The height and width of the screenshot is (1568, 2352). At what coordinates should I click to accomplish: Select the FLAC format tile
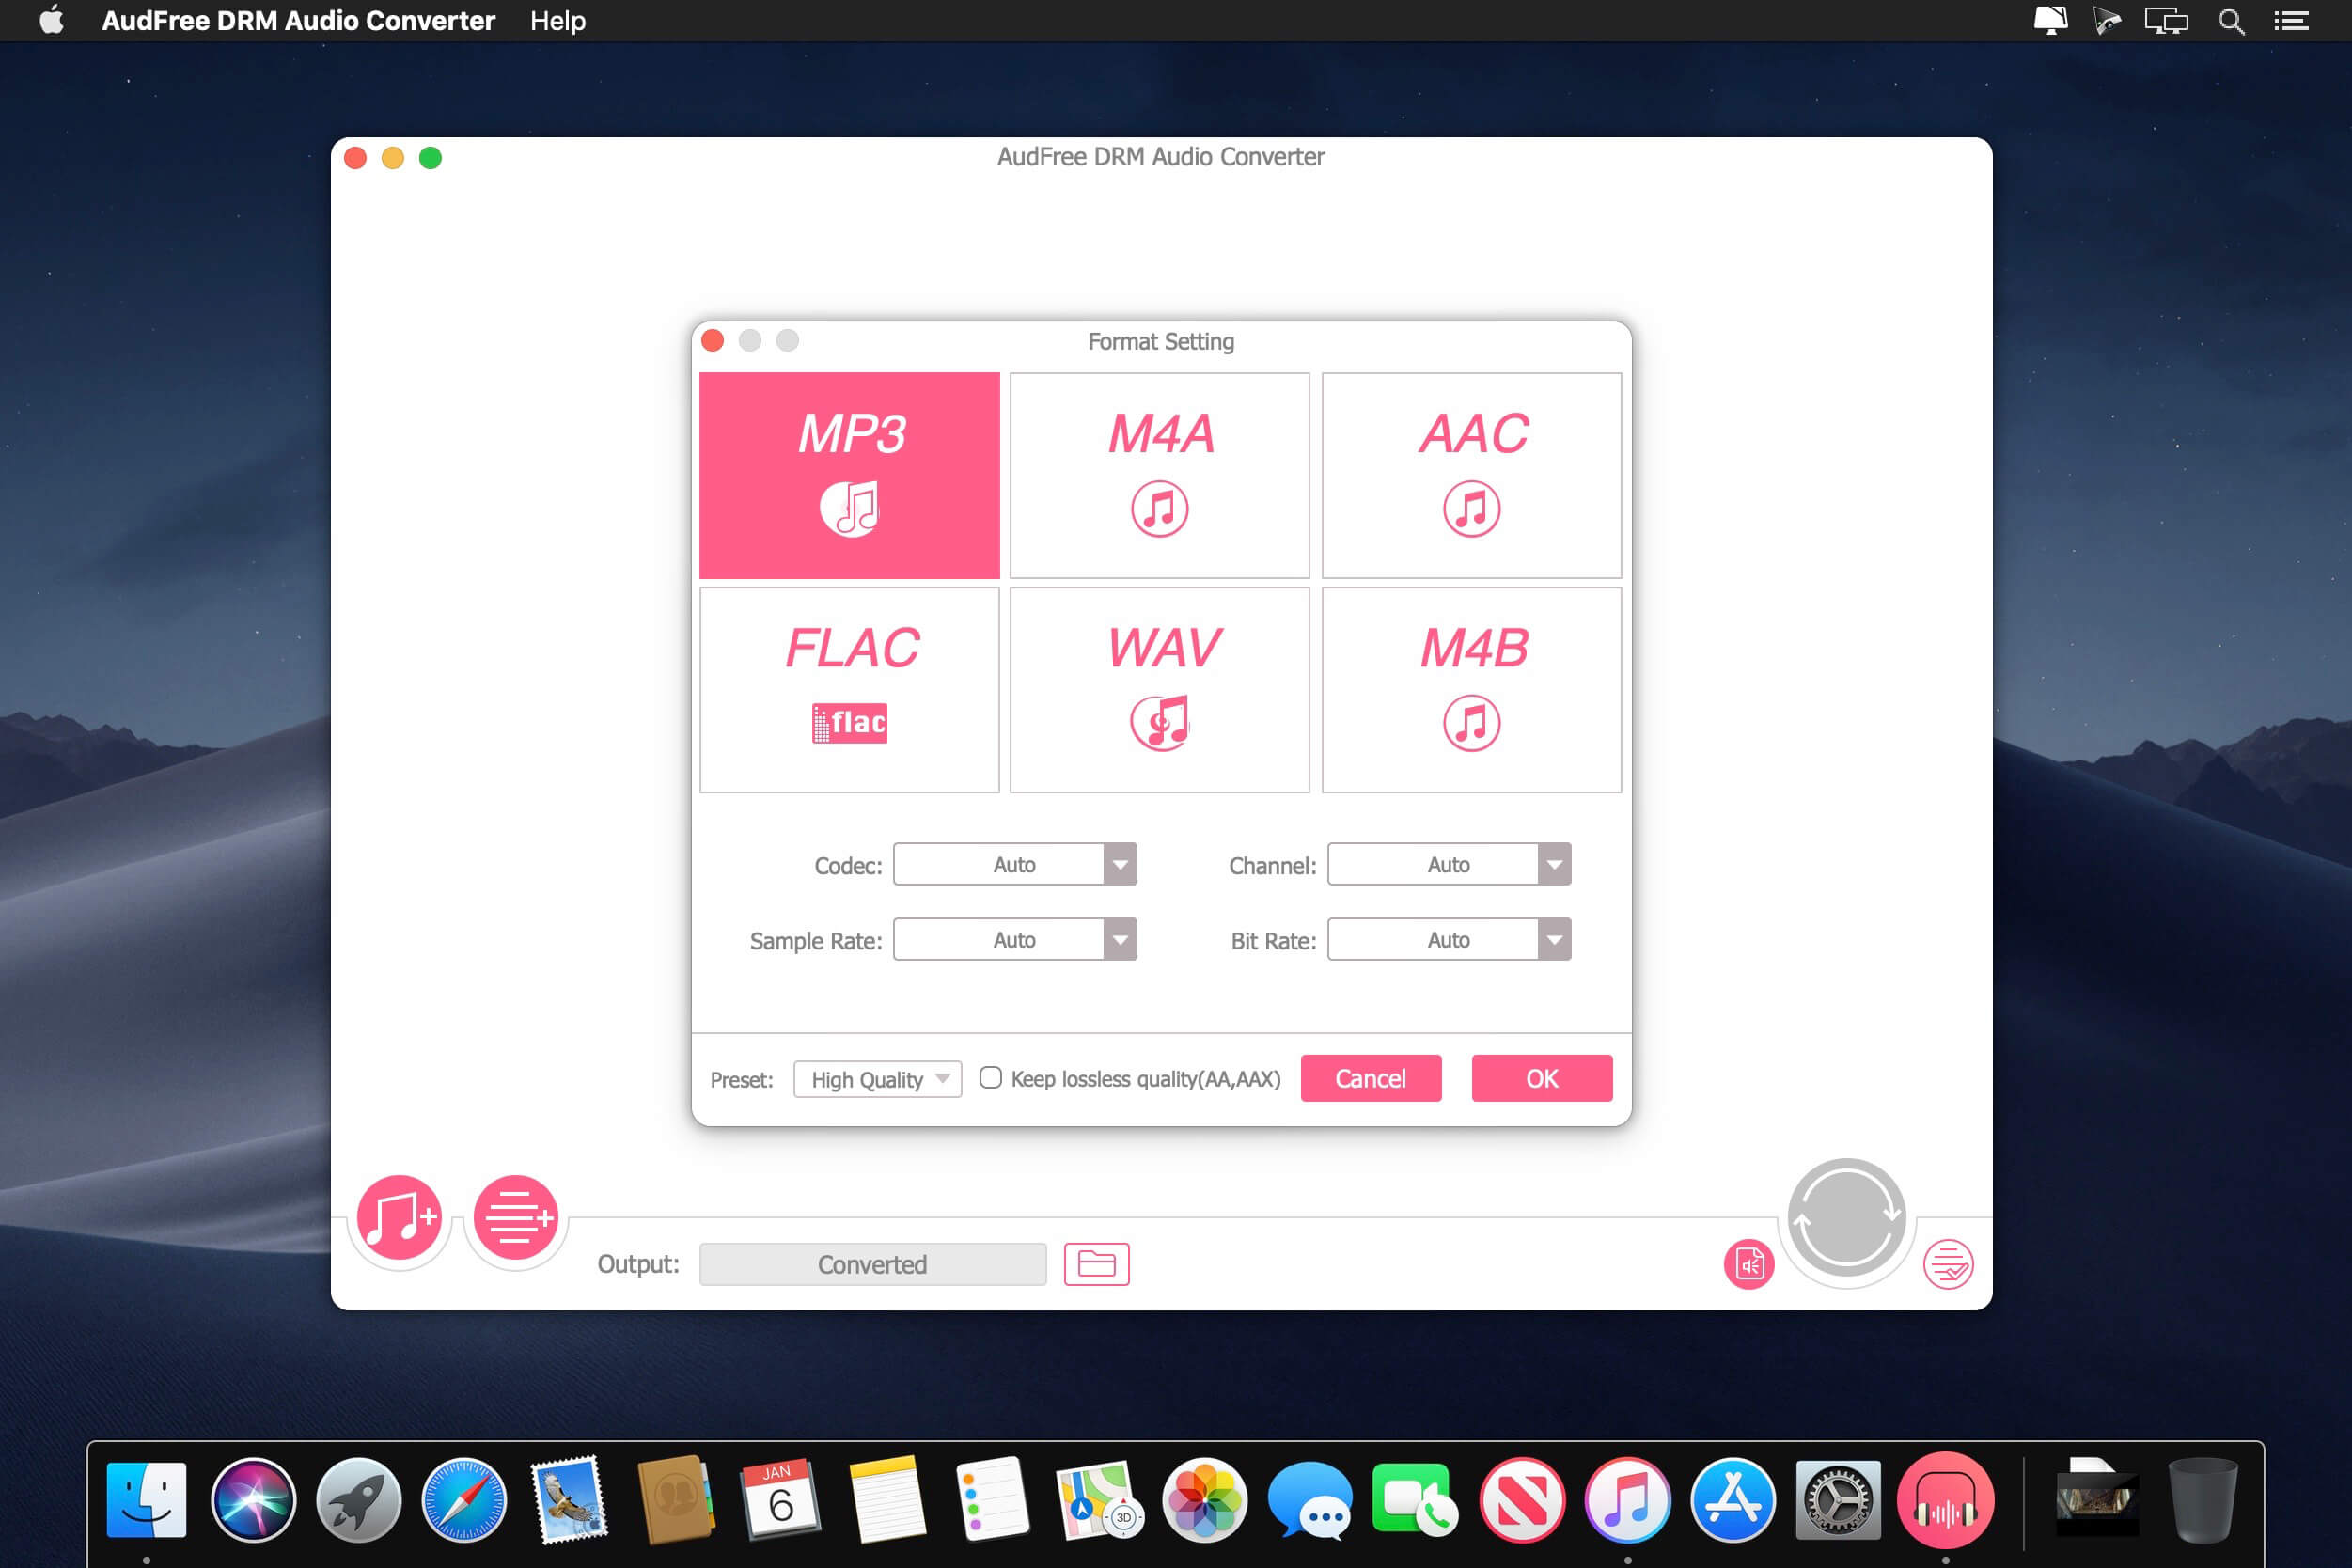[x=849, y=689]
